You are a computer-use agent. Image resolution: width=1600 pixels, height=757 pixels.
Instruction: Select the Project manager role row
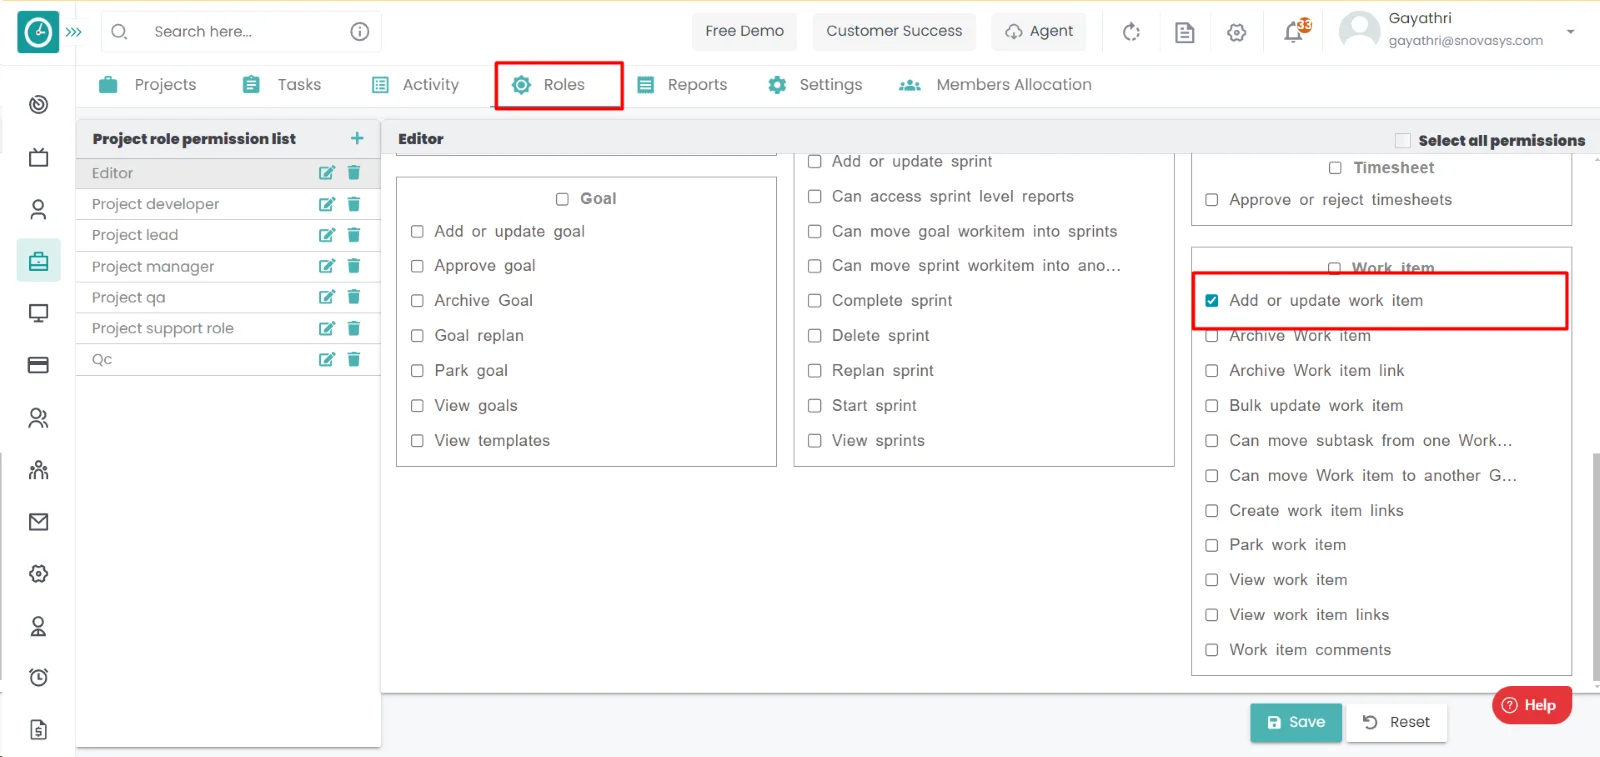pyautogui.click(x=228, y=266)
